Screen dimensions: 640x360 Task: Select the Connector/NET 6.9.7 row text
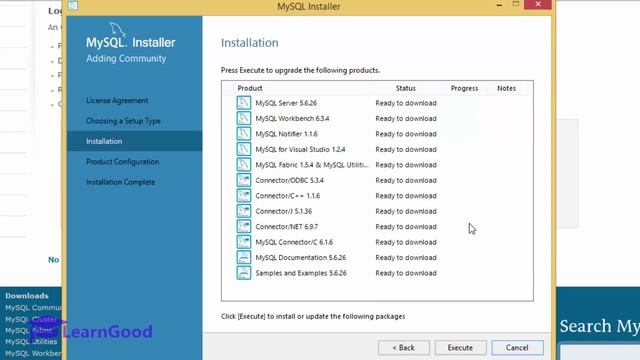point(287,227)
